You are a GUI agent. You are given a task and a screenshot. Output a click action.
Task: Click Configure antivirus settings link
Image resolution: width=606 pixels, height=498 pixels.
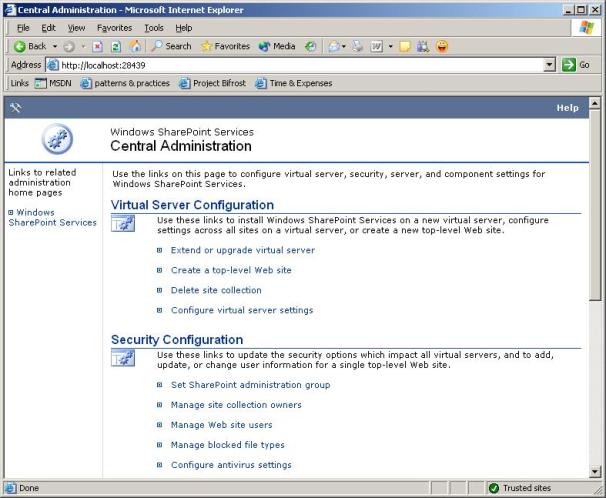[231, 465]
